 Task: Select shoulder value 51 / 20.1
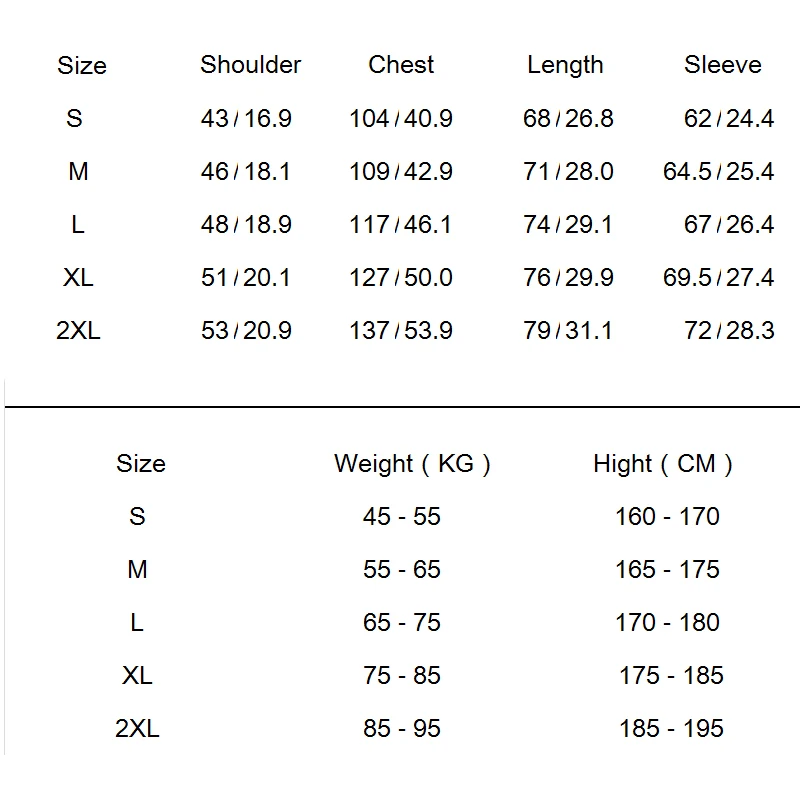[x=246, y=278]
